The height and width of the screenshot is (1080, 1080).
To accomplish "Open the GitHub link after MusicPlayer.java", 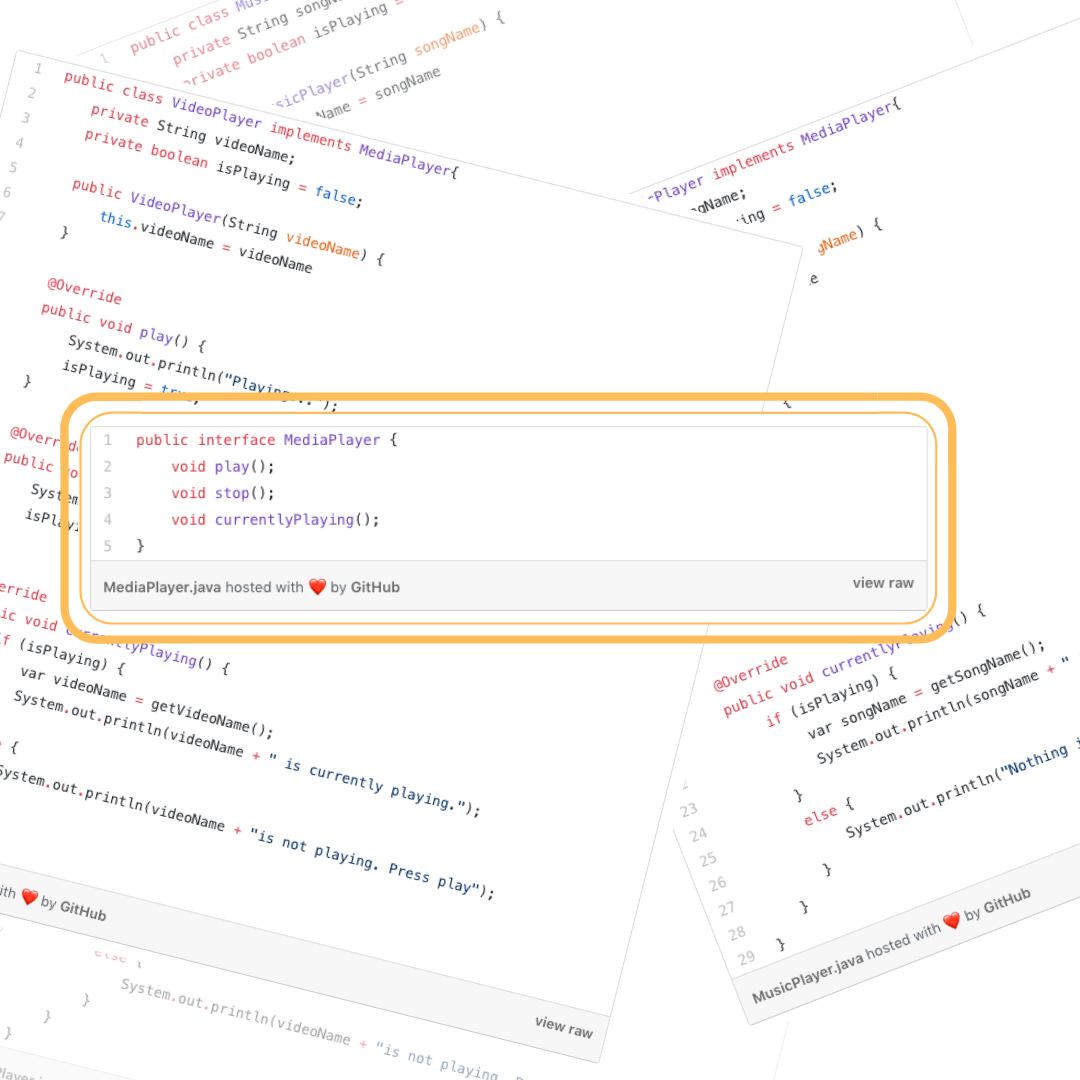I will coord(1006,900).
